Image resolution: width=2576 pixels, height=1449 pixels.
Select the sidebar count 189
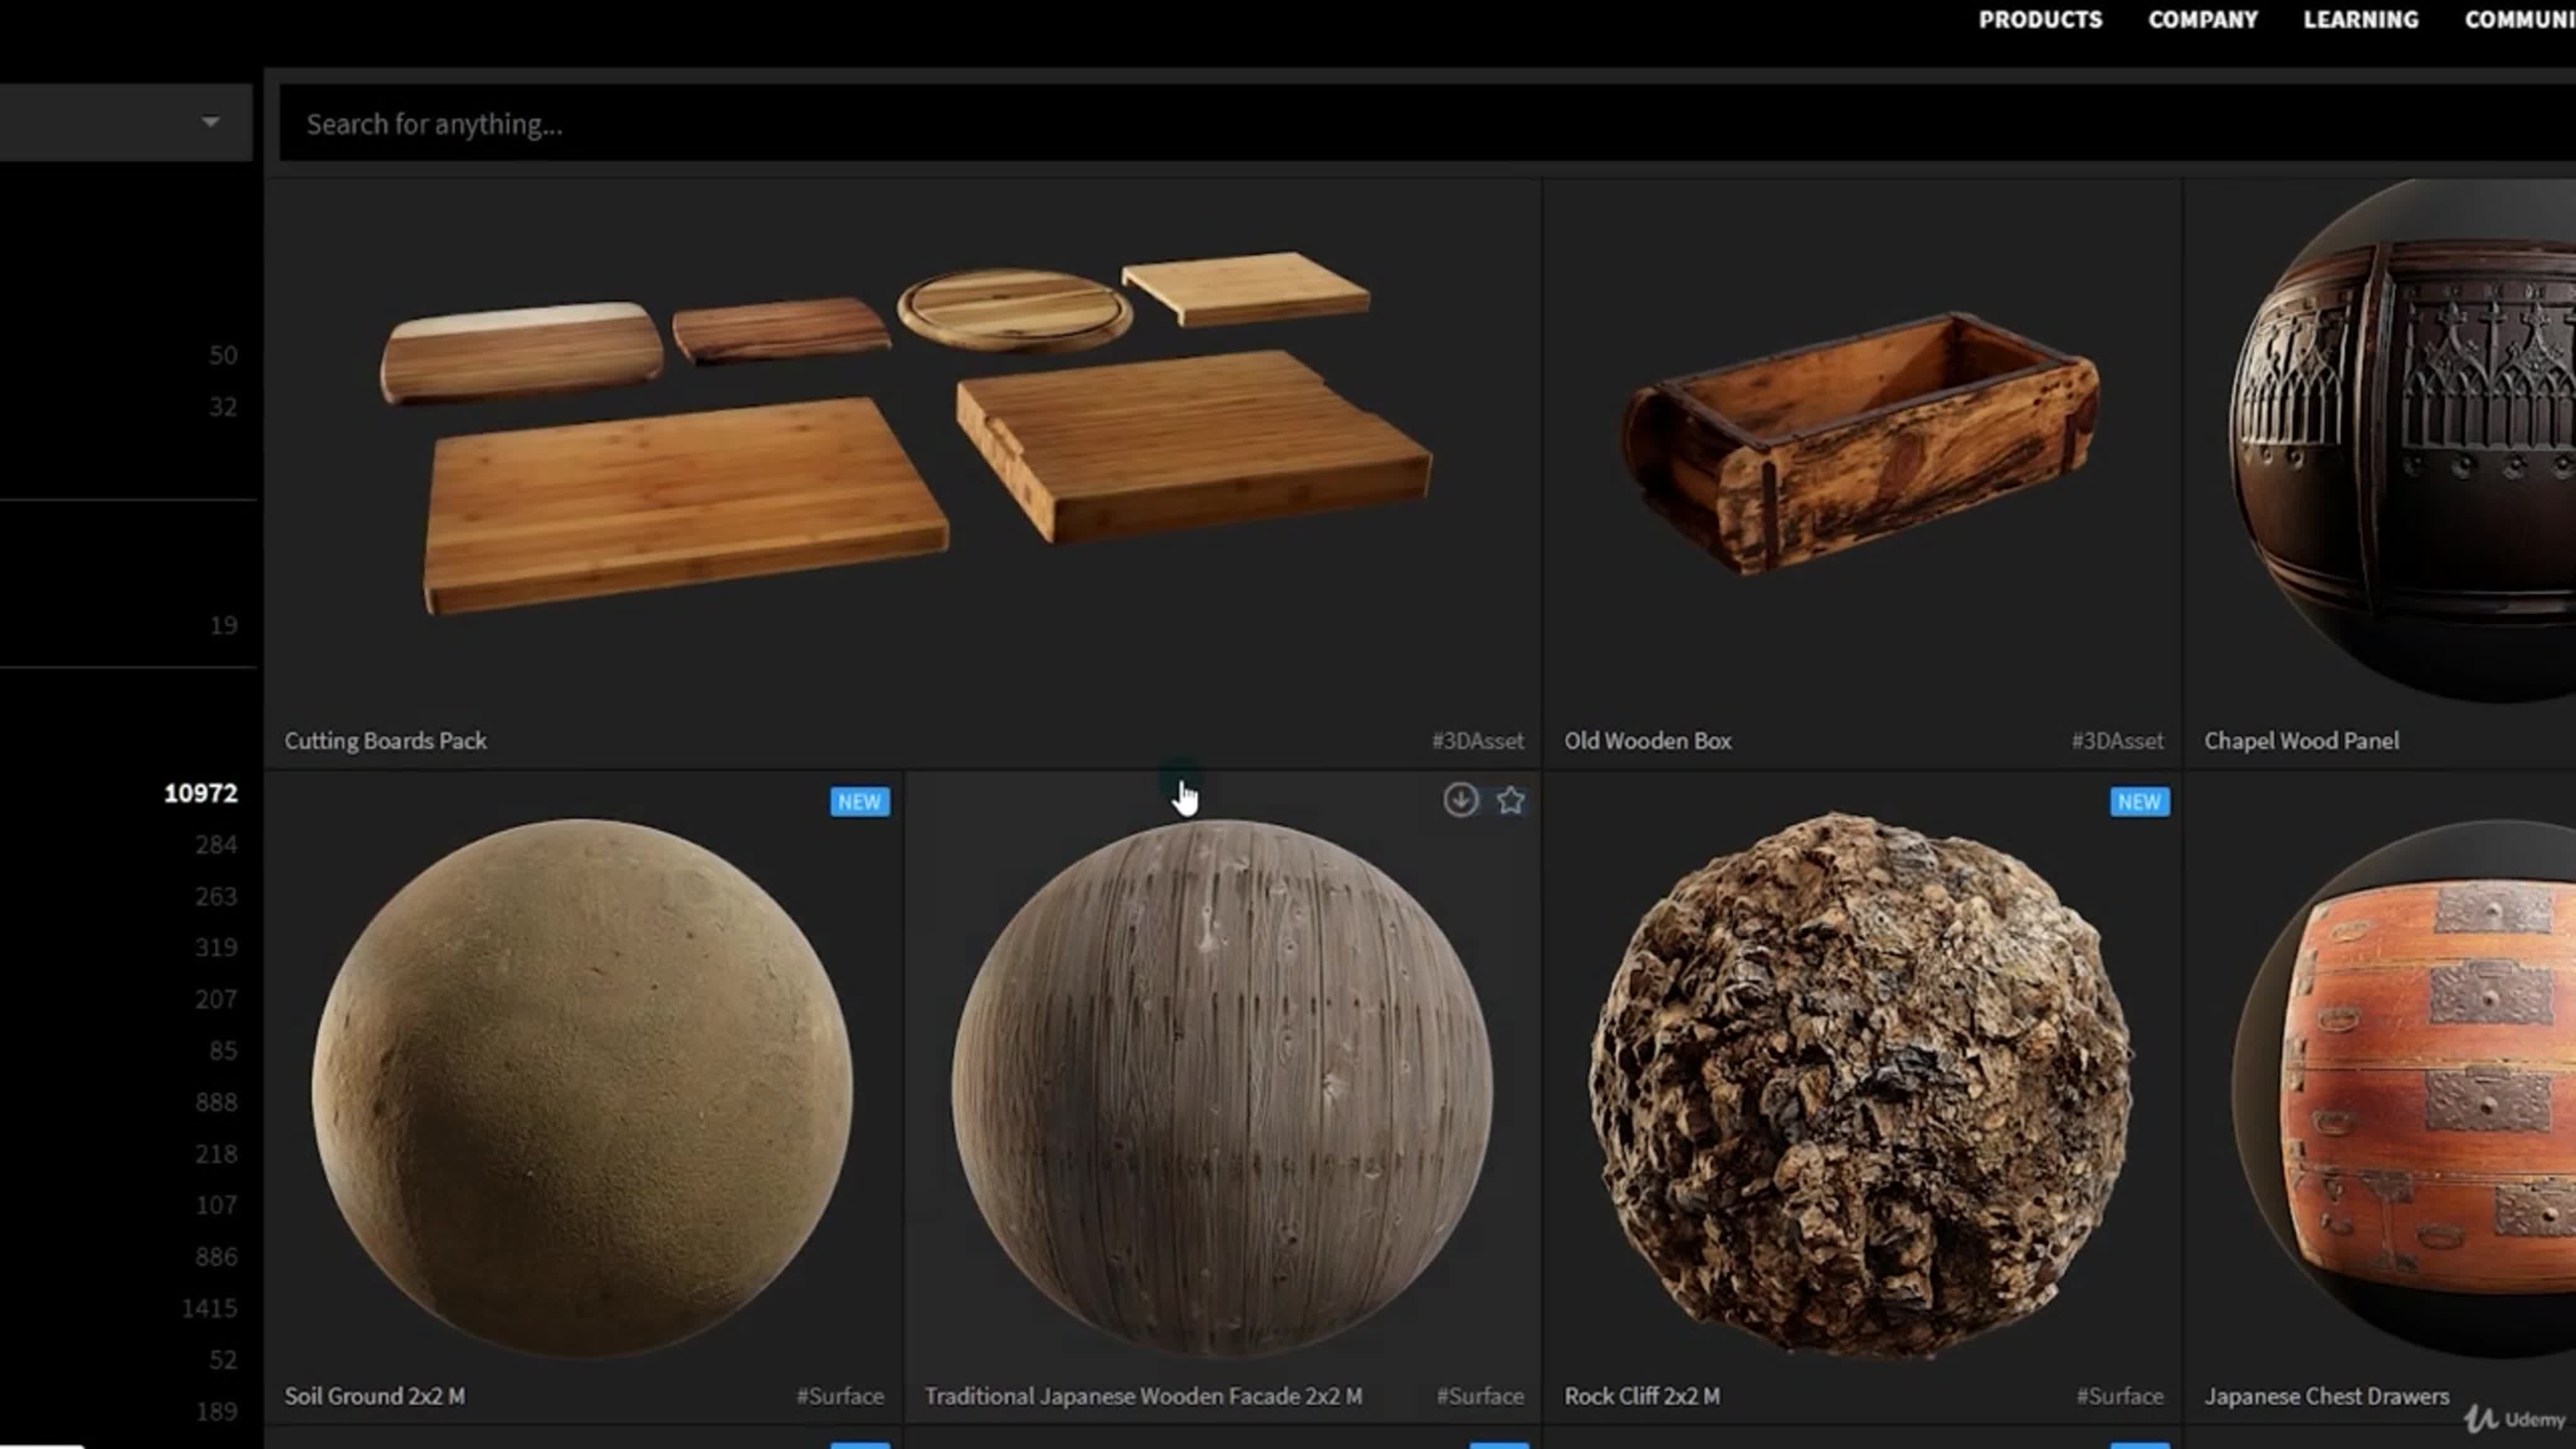(216, 1412)
